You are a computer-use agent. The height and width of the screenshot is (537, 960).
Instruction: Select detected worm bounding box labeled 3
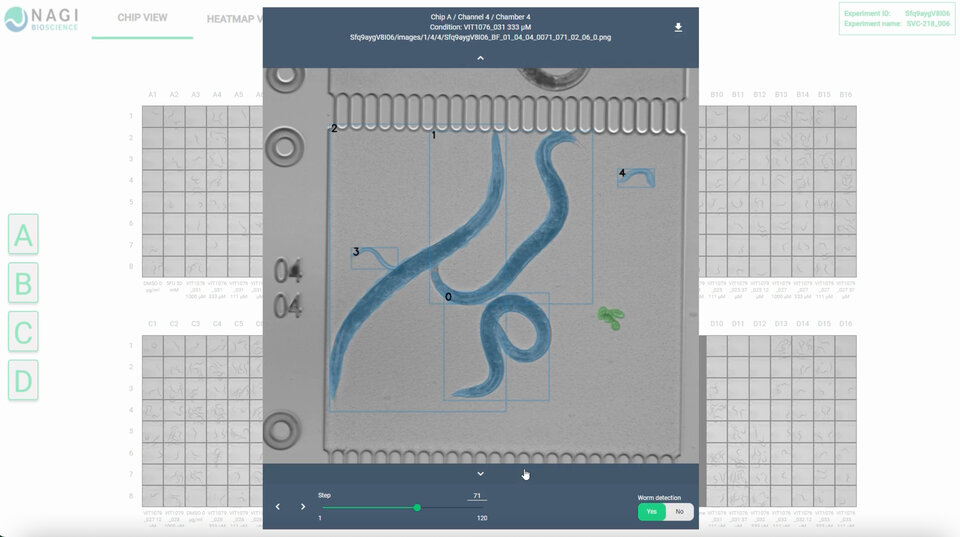click(375, 258)
